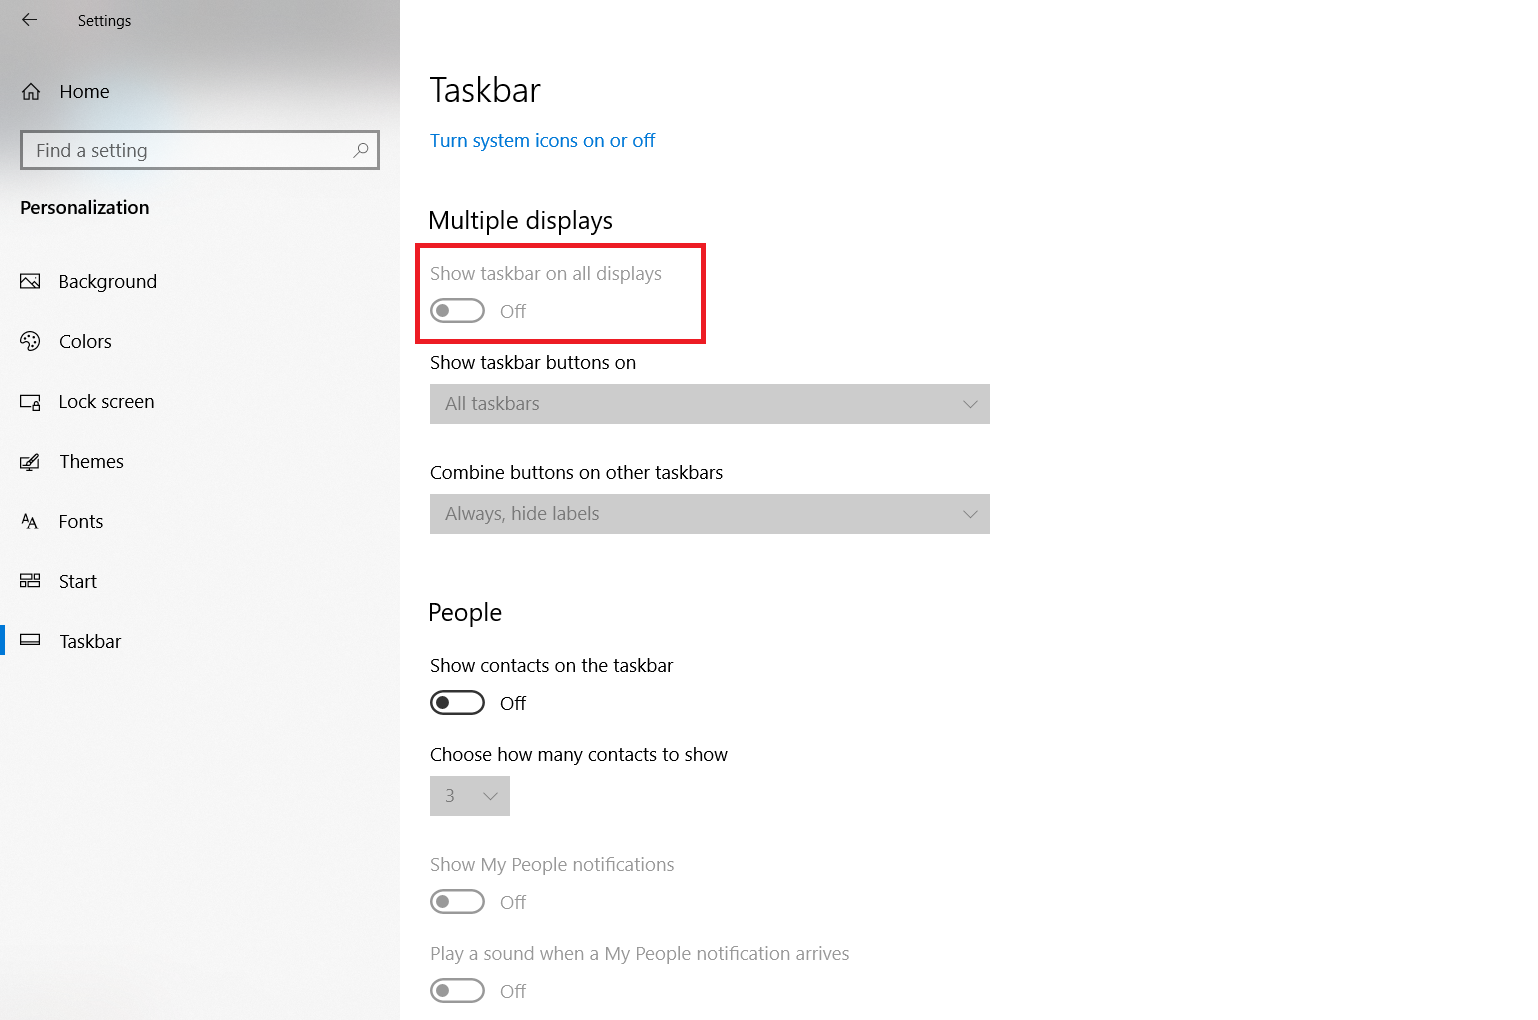
Task: Click Turn system icons on or off
Action: (x=542, y=140)
